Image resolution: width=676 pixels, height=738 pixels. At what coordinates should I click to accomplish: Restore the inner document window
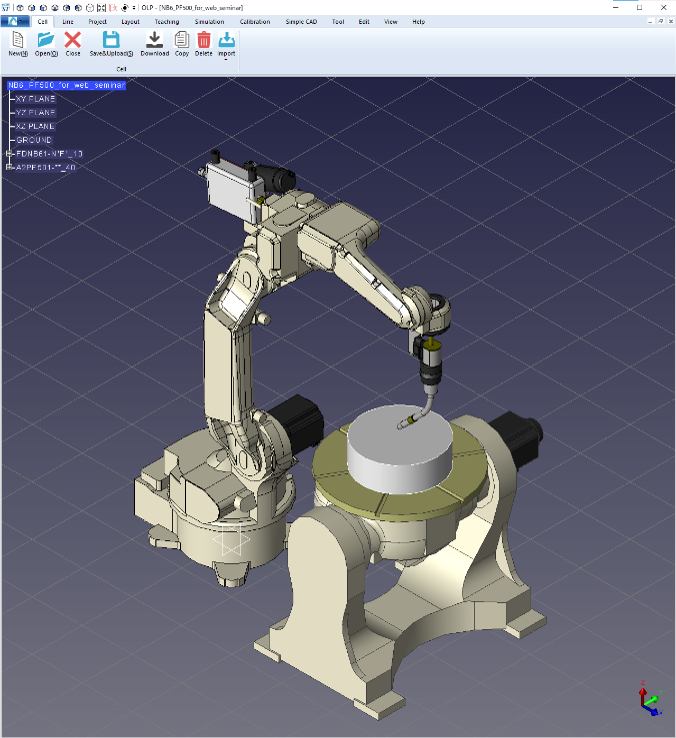pos(659,21)
